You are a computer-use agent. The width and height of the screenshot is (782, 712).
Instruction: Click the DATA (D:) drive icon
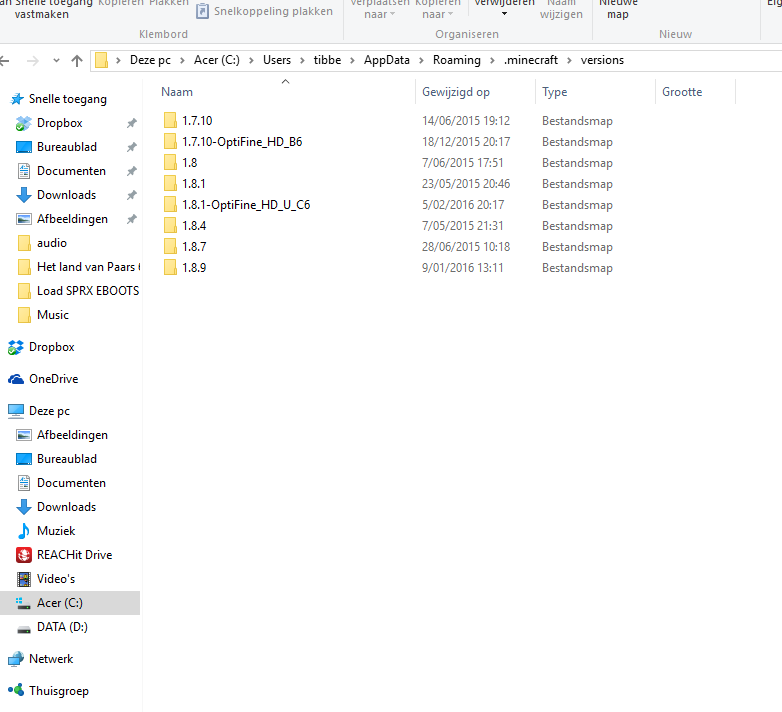(x=24, y=629)
